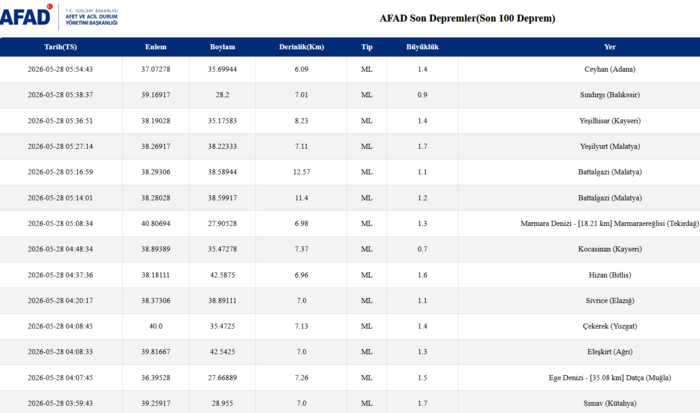Click date cell 2026-05-28 05:36:51
This screenshot has width=700, height=413.
[x=60, y=121]
